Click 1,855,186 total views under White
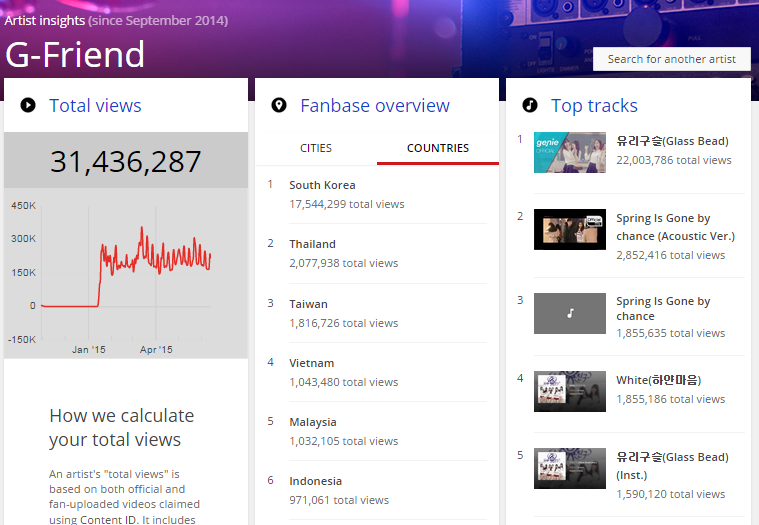This screenshot has width=759, height=525. (x=670, y=399)
